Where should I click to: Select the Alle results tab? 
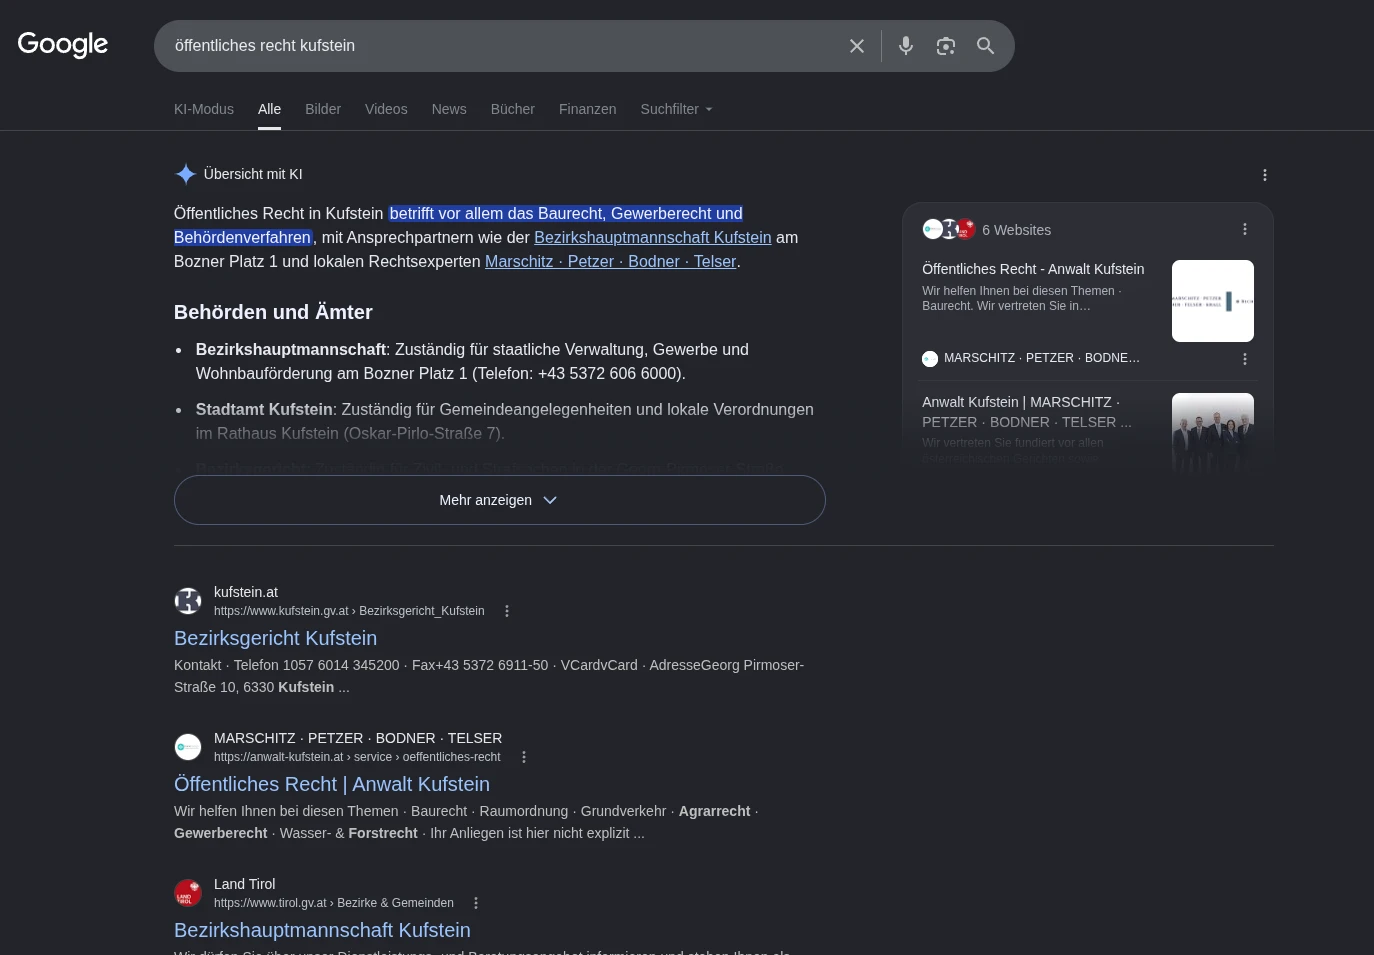pos(270,109)
